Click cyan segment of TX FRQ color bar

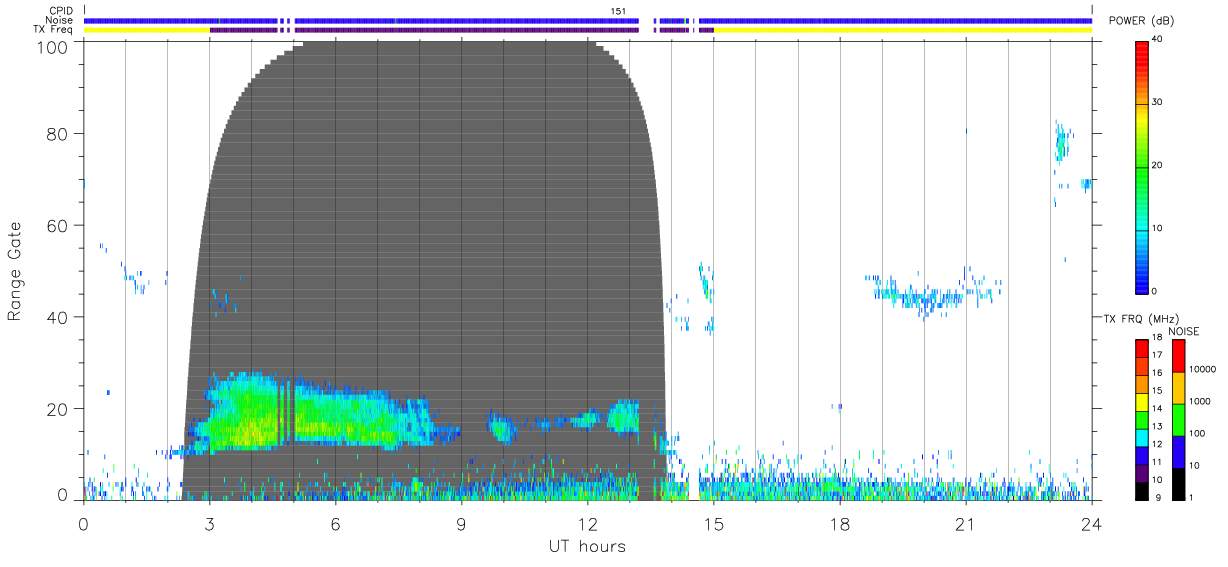click(1141, 436)
